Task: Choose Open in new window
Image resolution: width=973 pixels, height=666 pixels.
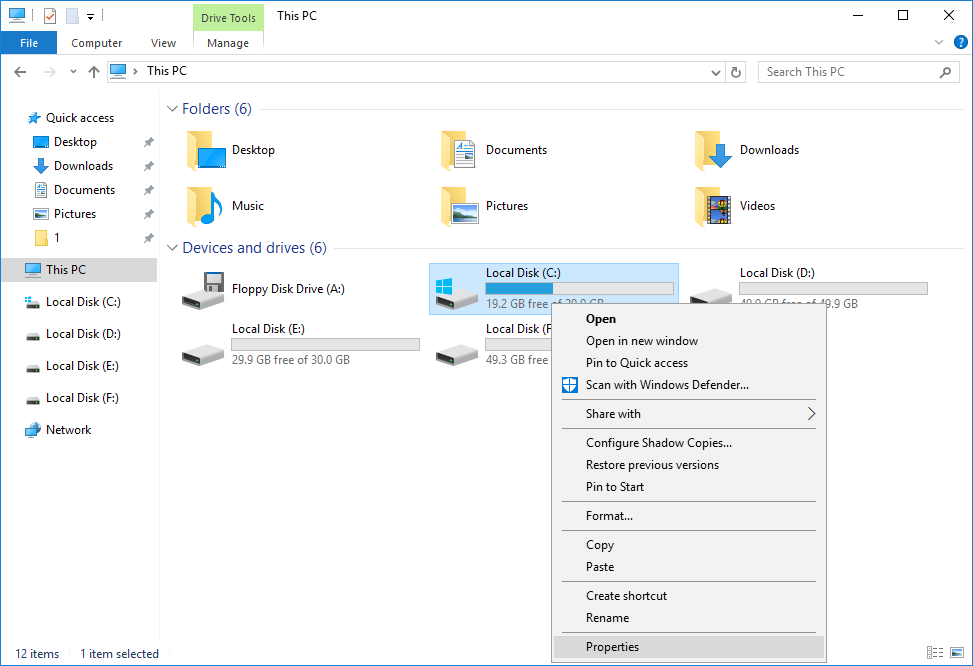Action: [689, 341]
